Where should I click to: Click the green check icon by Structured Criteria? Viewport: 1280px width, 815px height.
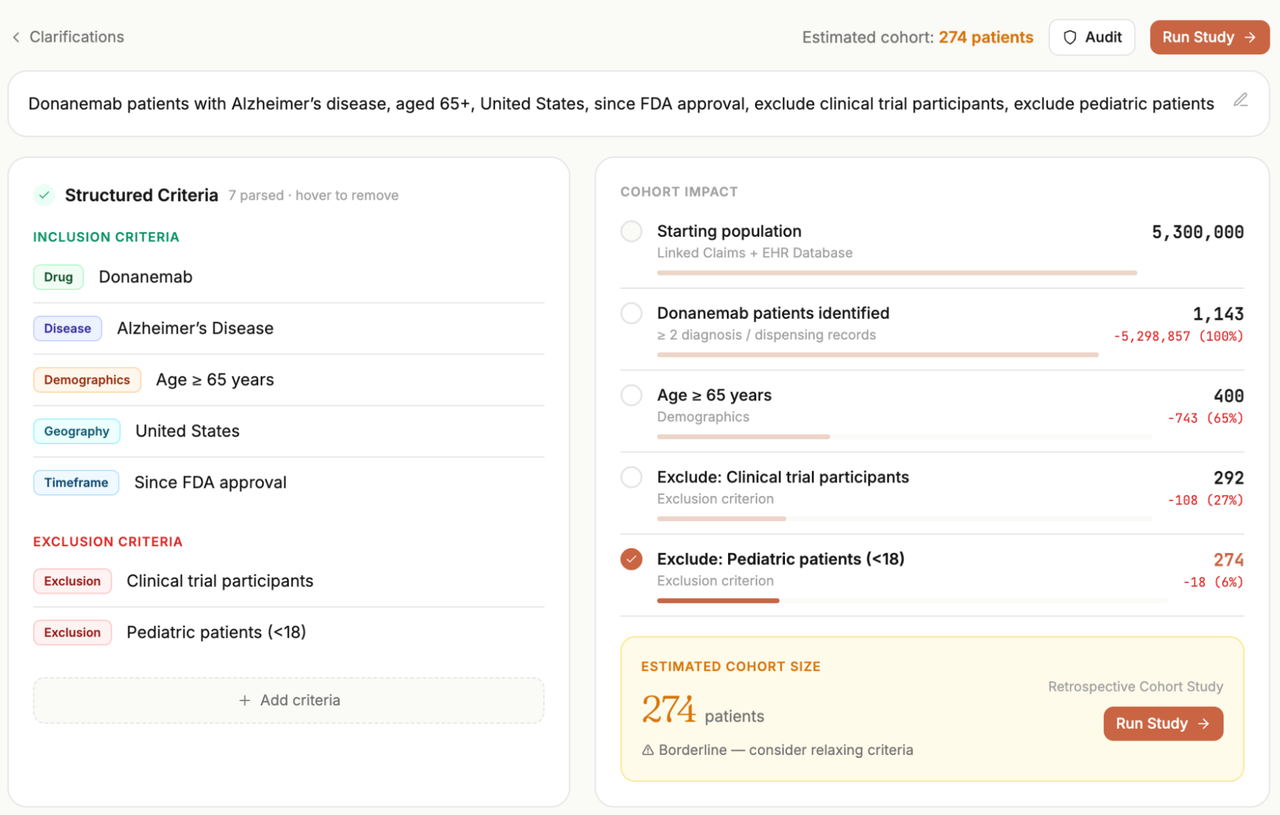(x=44, y=195)
